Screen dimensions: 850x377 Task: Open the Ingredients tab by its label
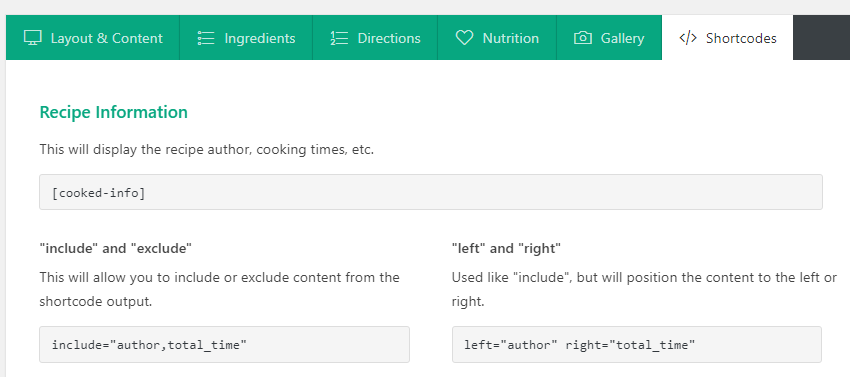pyautogui.click(x=260, y=39)
